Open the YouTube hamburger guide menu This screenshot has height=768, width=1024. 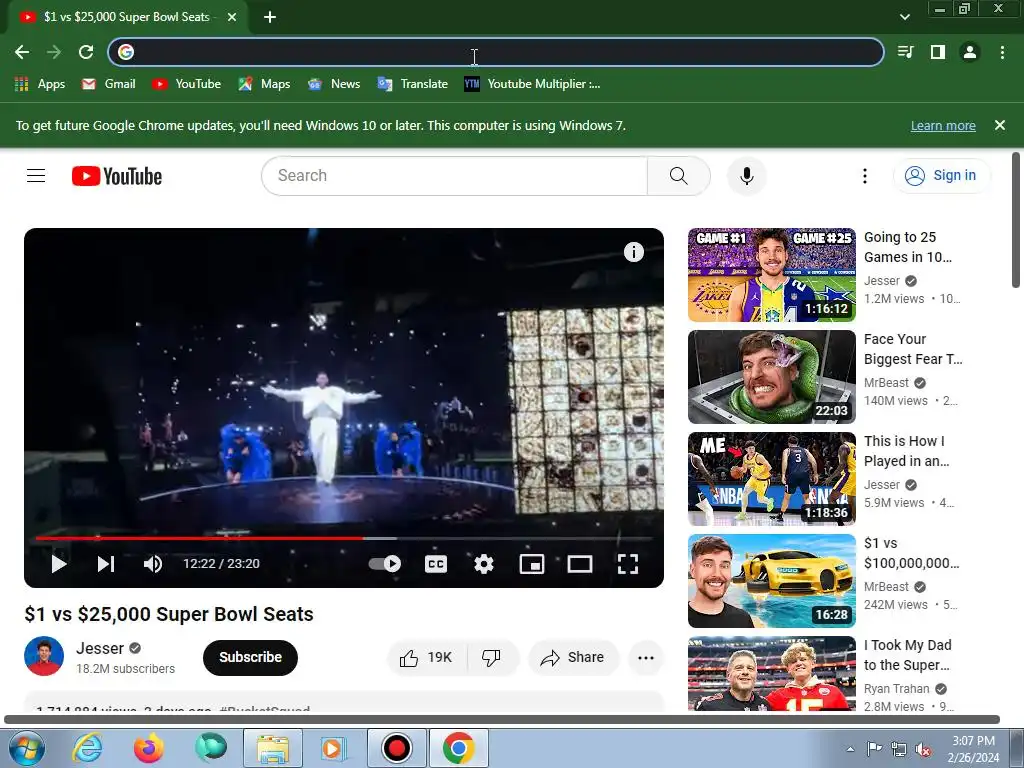[36, 176]
